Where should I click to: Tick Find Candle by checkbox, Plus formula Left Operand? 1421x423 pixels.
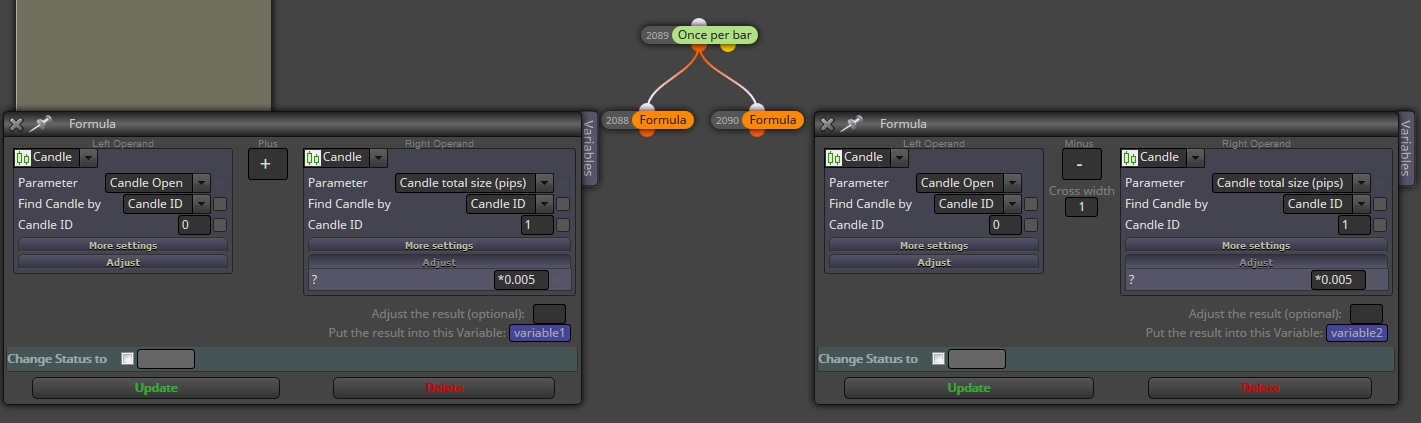(220, 204)
